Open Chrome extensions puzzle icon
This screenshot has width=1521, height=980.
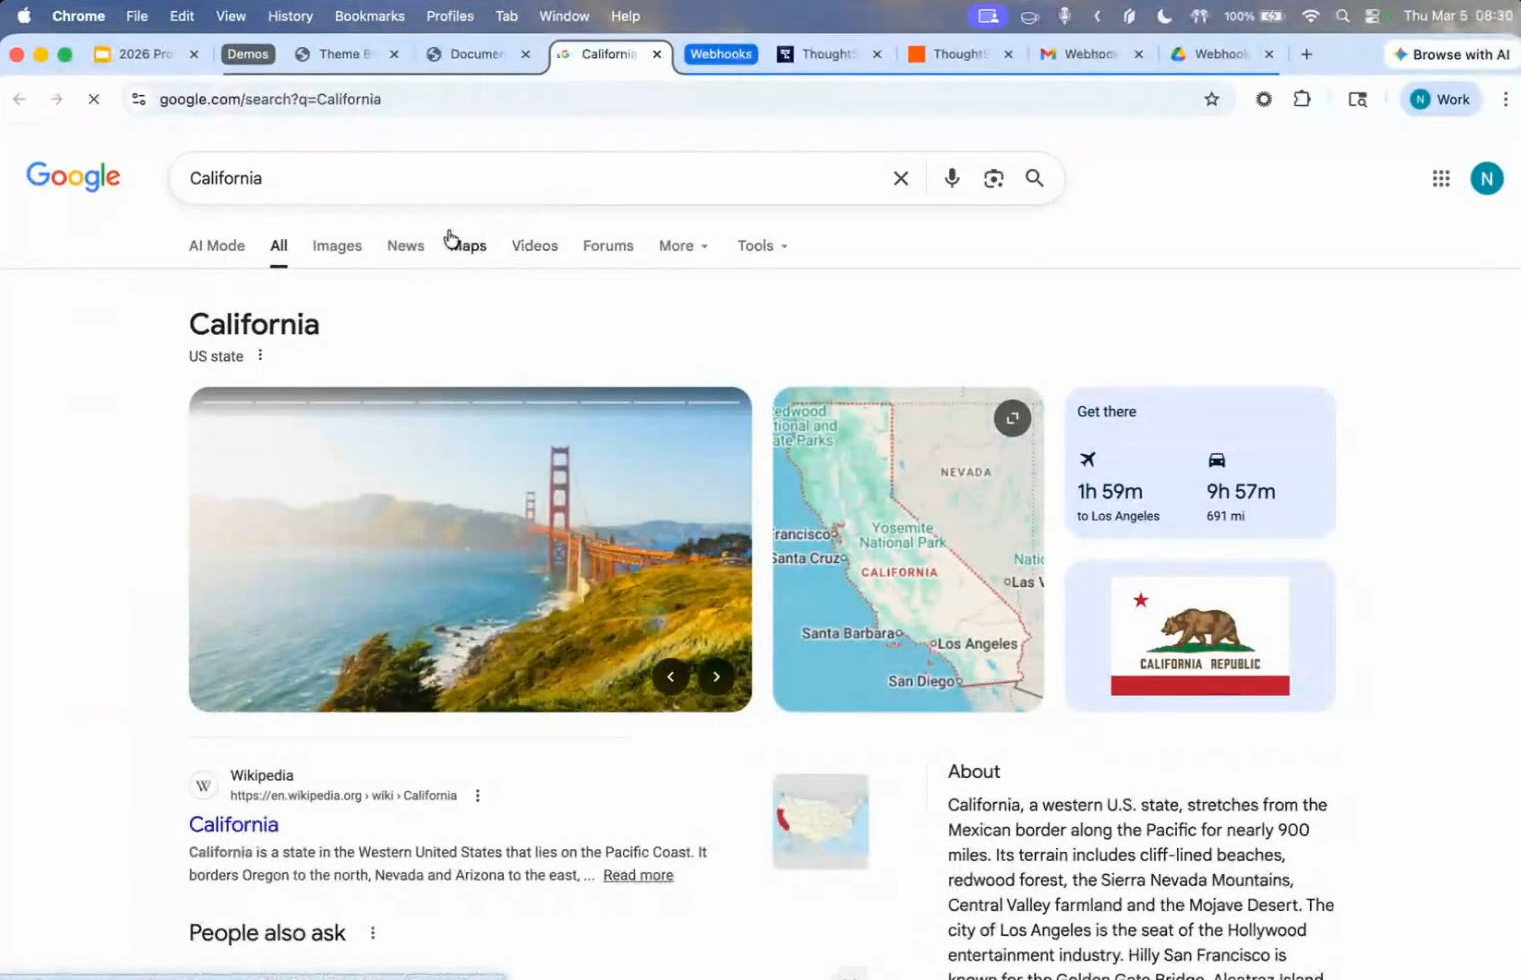tap(1301, 99)
